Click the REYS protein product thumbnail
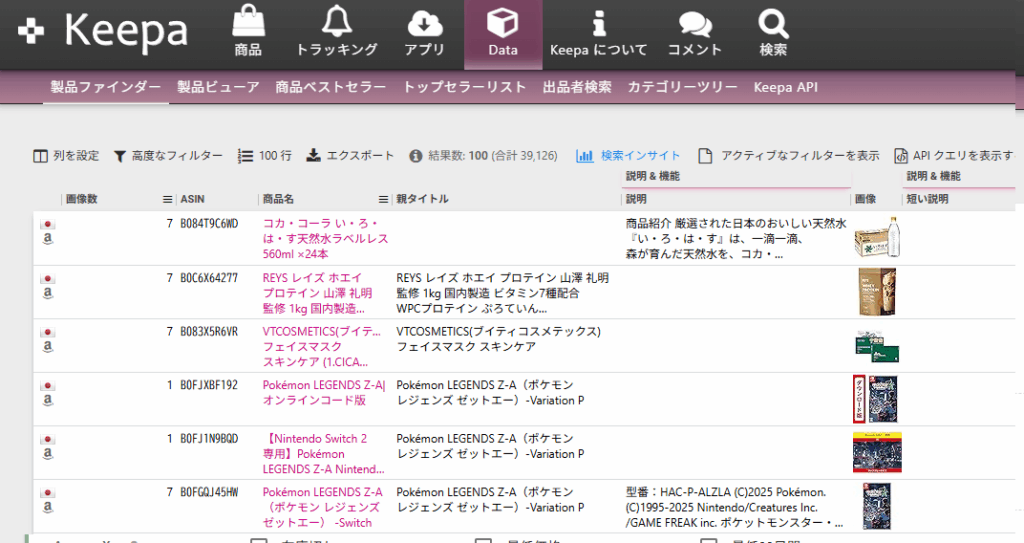 click(875, 292)
